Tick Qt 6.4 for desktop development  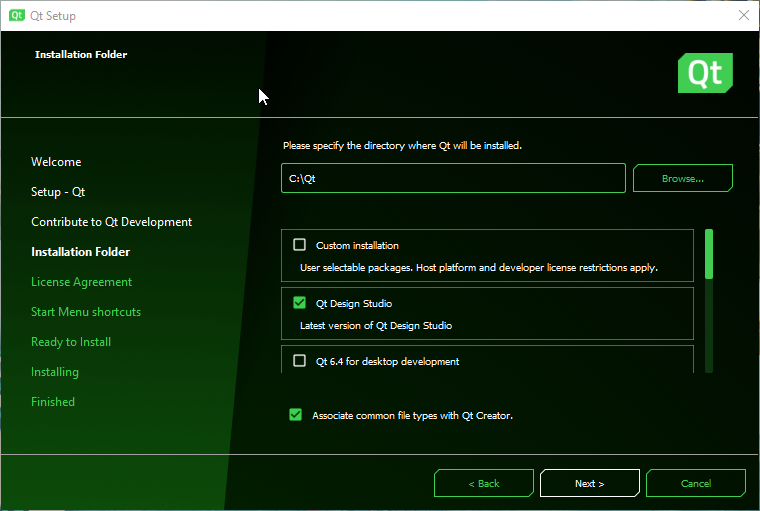click(300, 361)
